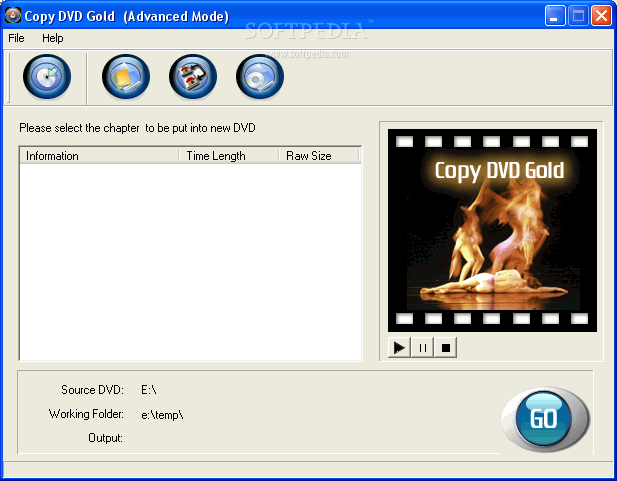Open the File menu
617x481 pixels.
(x=16, y=38)
